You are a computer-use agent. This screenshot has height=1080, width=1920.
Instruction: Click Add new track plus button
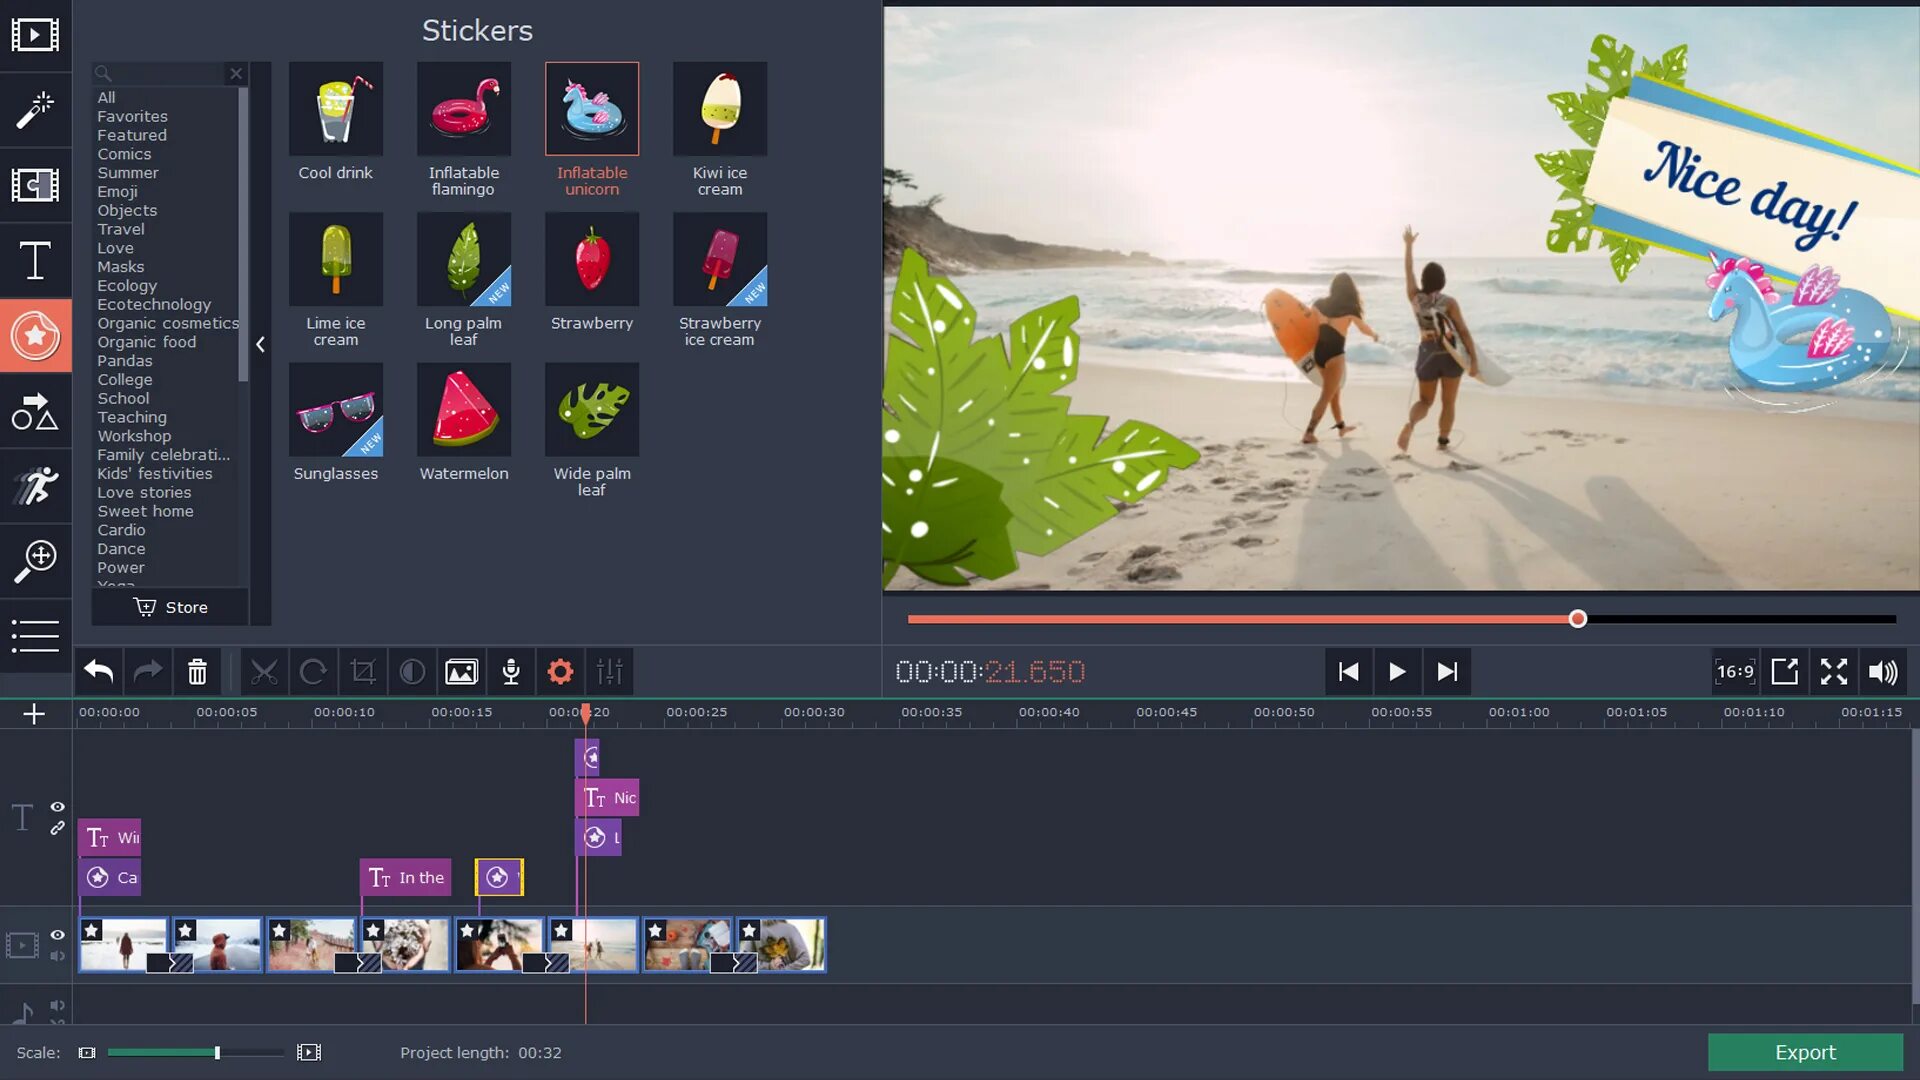click(34, 713)
